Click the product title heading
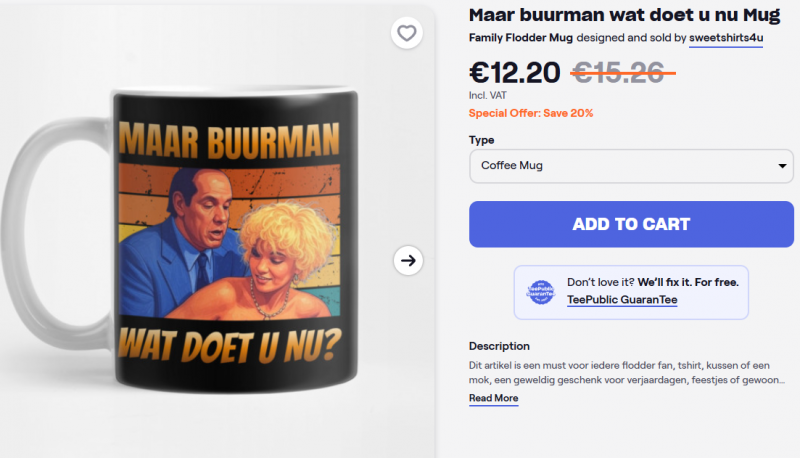800x458 pixels. coord(624,14)
